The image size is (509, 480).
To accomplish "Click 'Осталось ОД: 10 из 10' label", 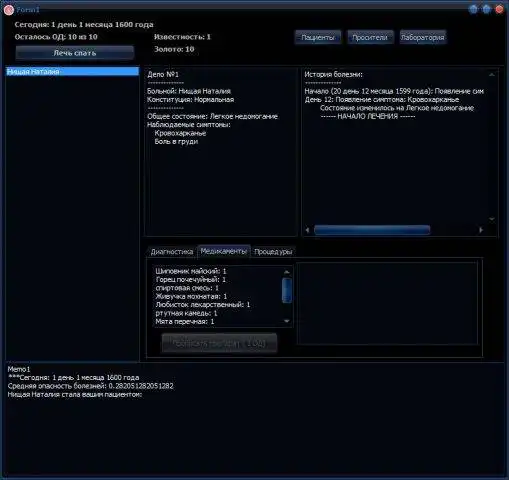I will pos(56,37).
